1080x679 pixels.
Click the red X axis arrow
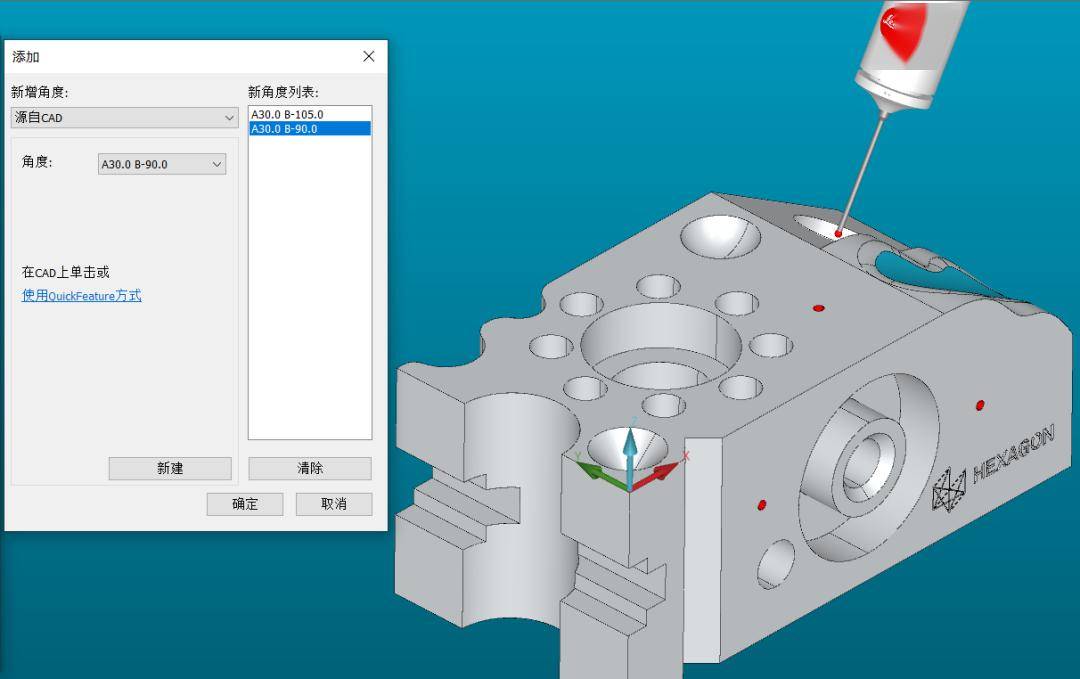pos(664,470)
